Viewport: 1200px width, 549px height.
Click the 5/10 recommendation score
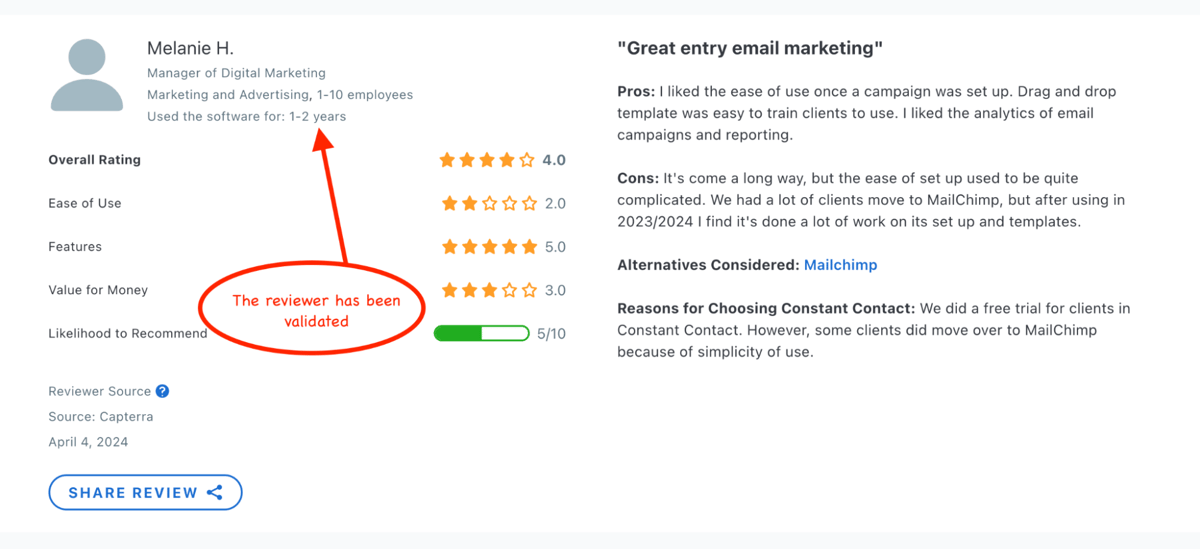551,334
